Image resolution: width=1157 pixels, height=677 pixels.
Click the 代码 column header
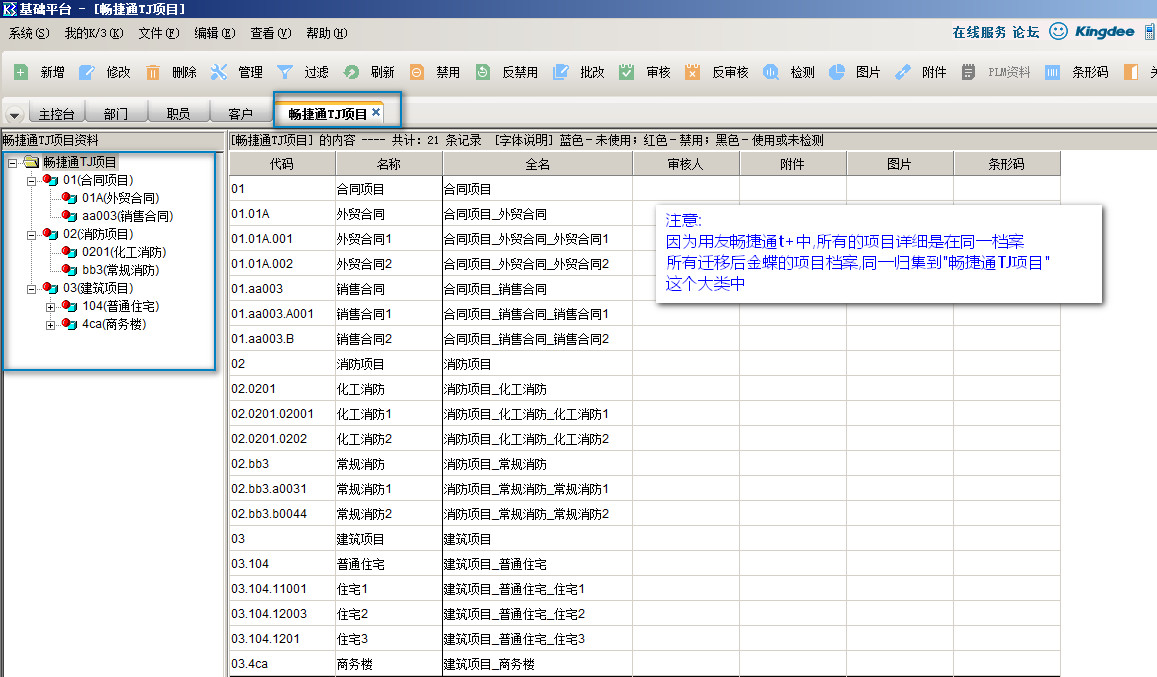pyautogui.click(x=282, y=164)
